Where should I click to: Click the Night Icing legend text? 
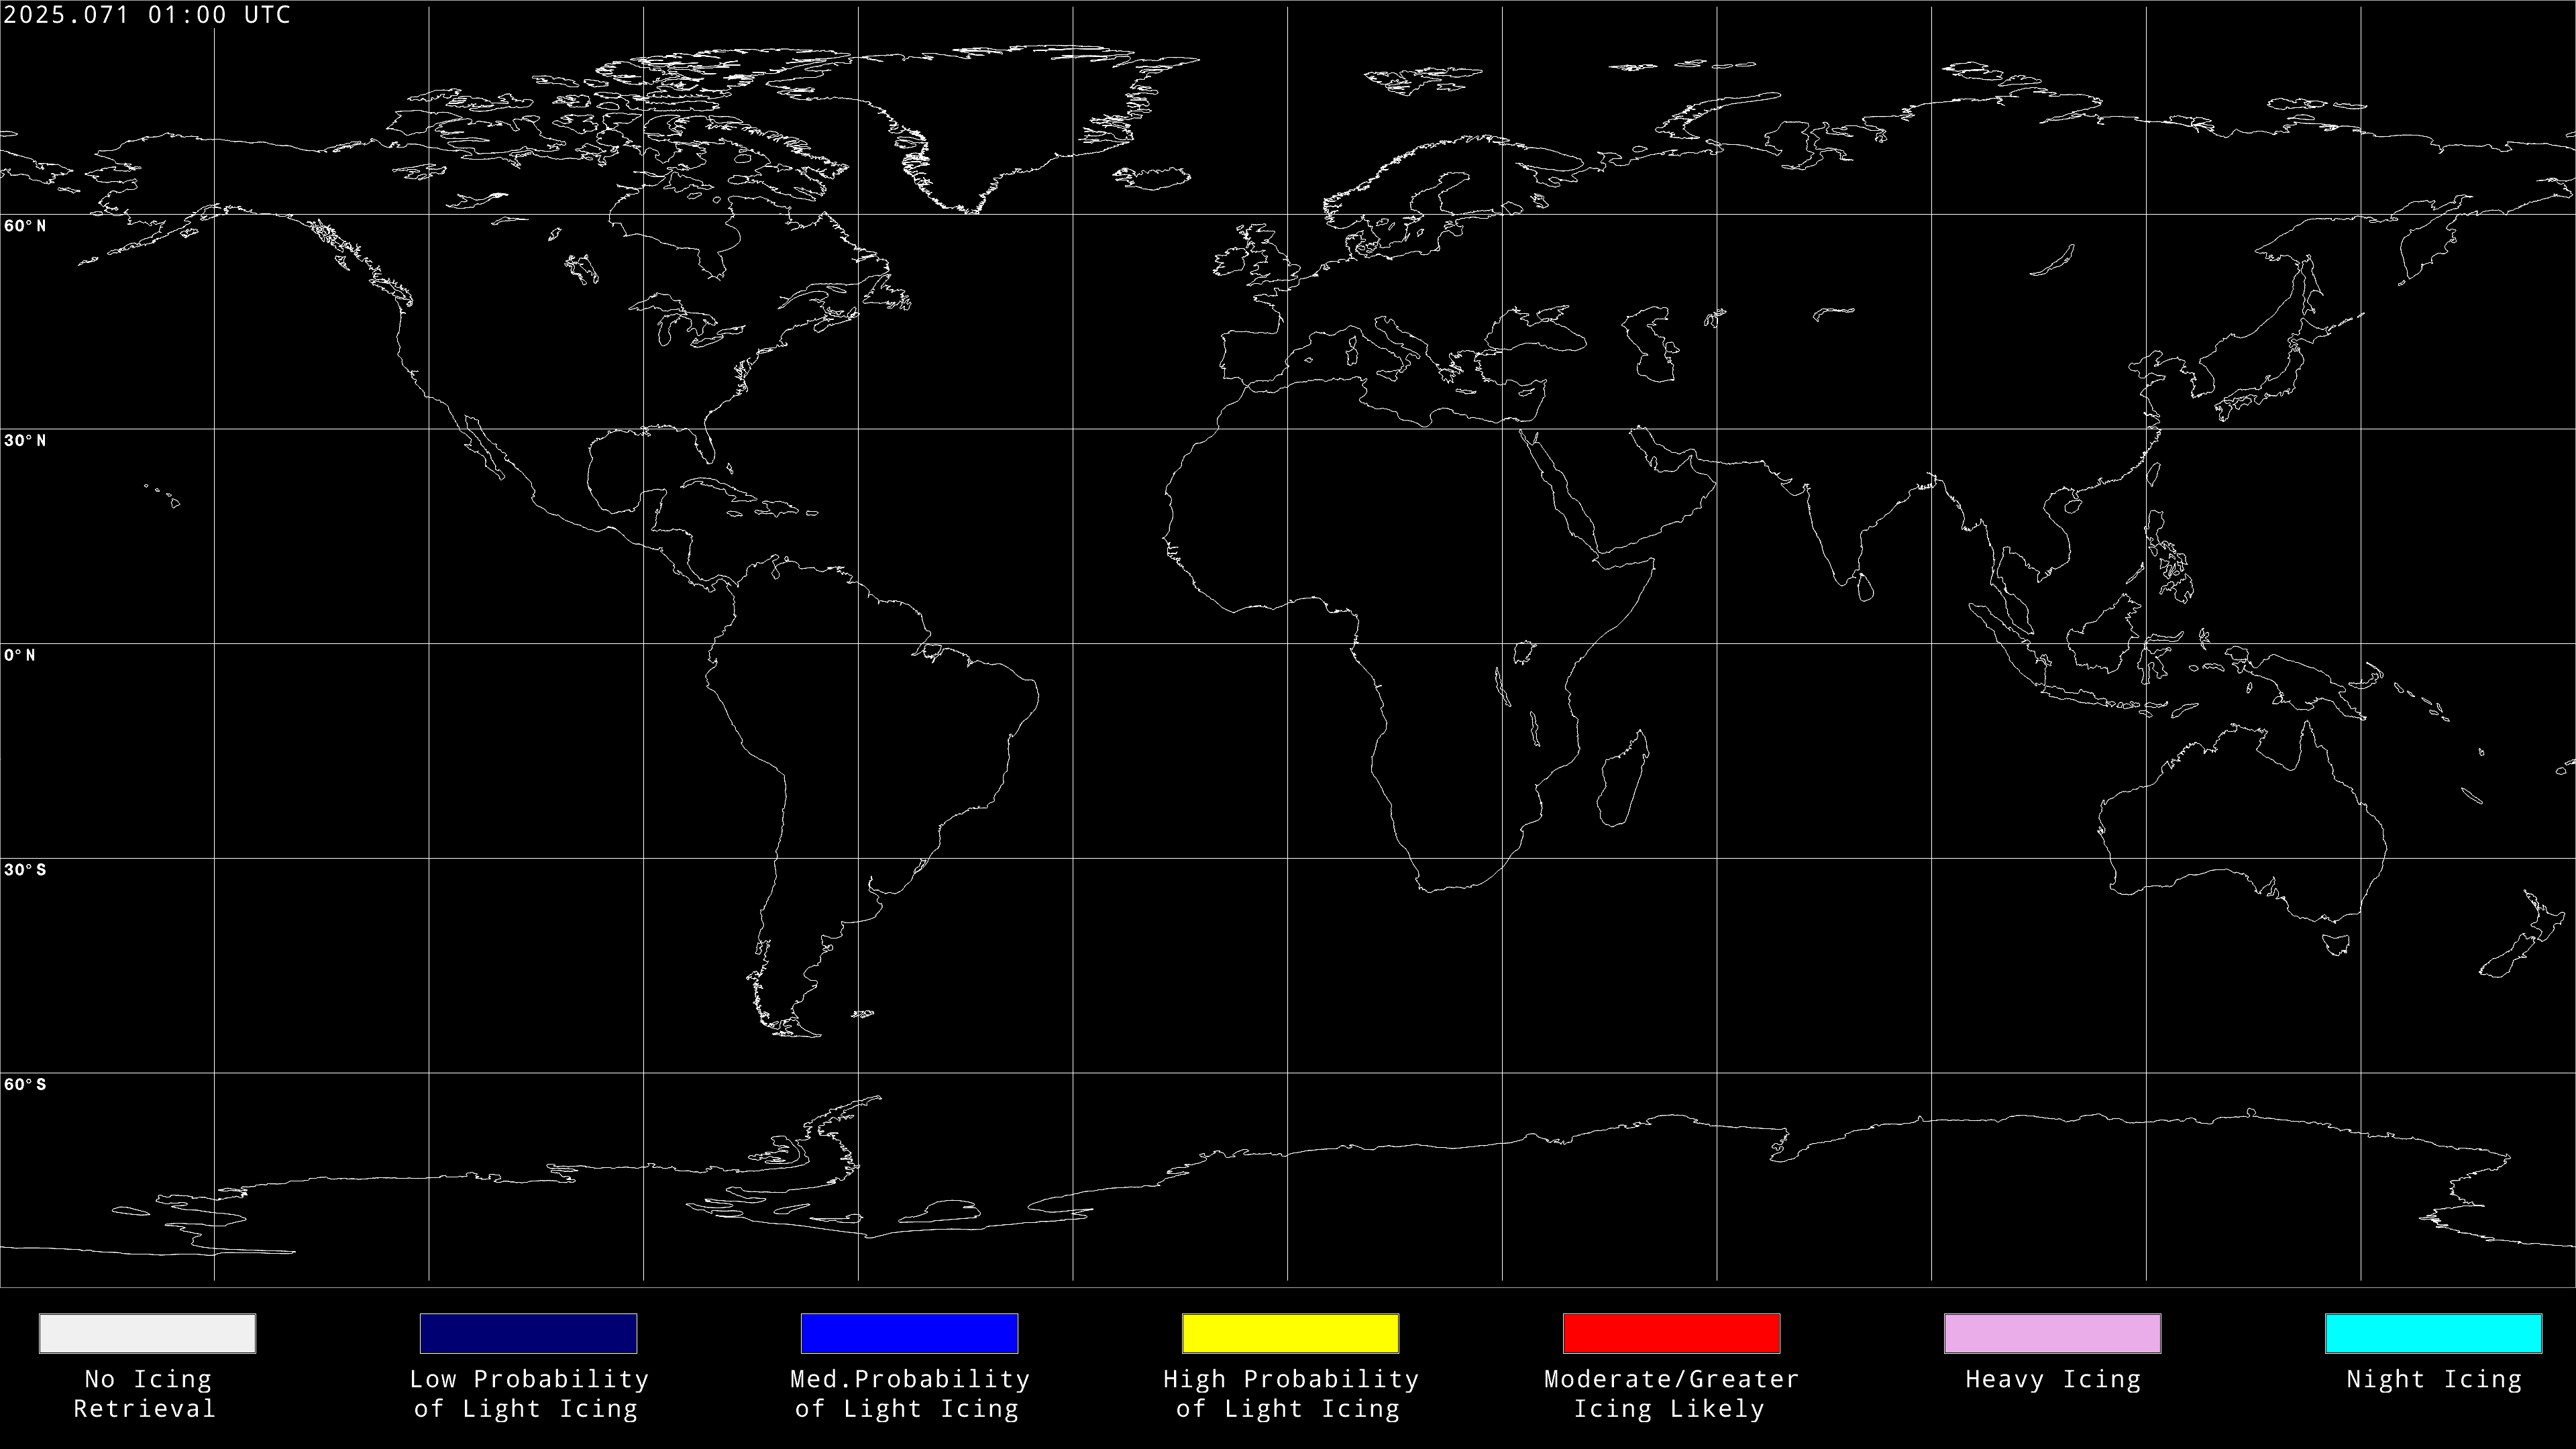[x=2434, y=1380]
